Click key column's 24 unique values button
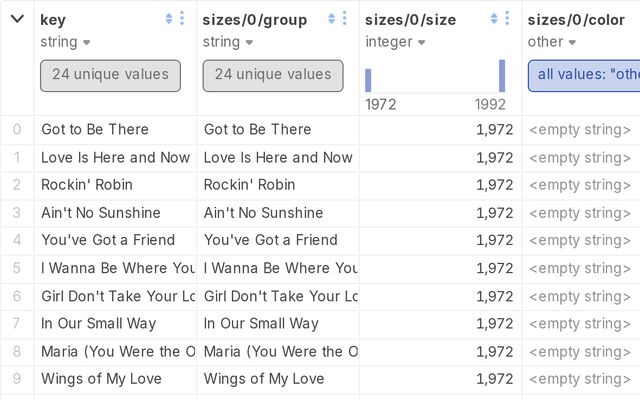Image resolution: width=640 pixels, height=400 pixels. click(110, 75)
